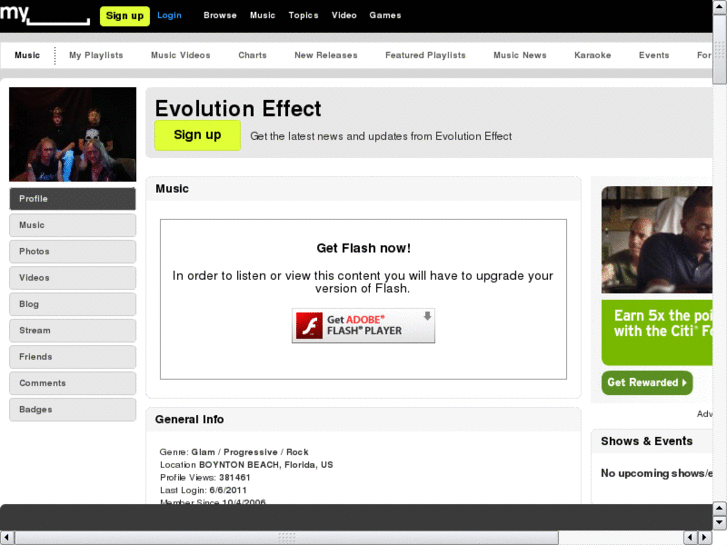Image resolution: width=727 pixels, height=545 pixels.
Task: Click the Get Flash now! heading
Action: click(x=364, y=248)
